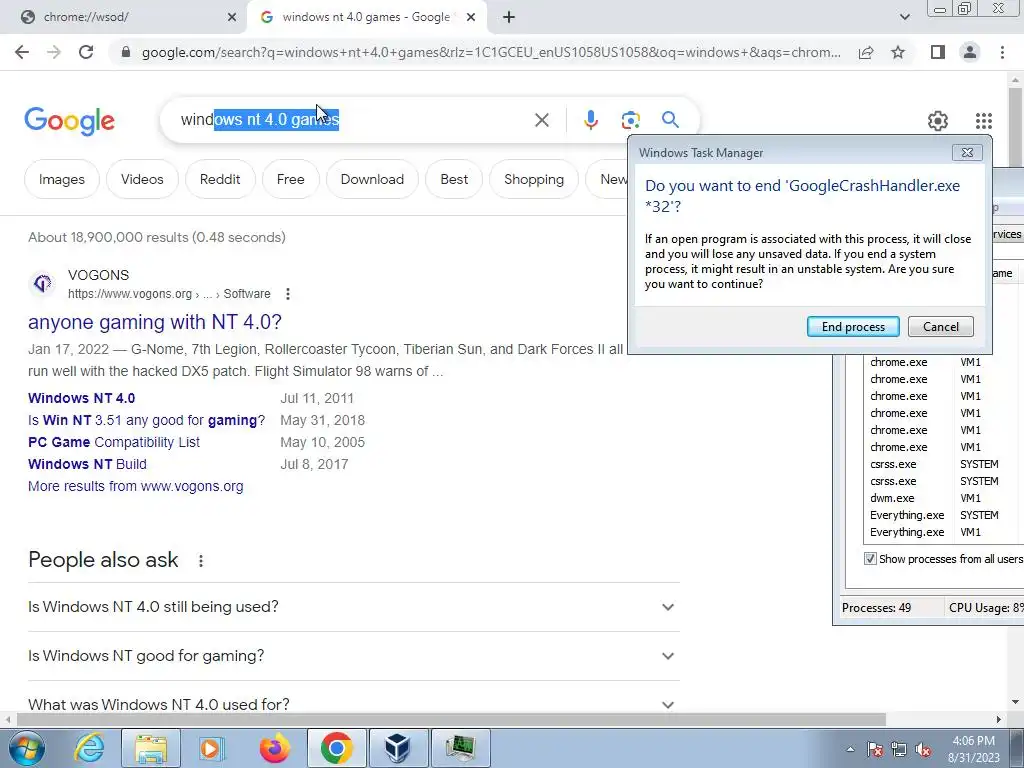The image size is (1024, 768).
Task: Click the Chrome address bar URL
Action: [x=491, y=52]
